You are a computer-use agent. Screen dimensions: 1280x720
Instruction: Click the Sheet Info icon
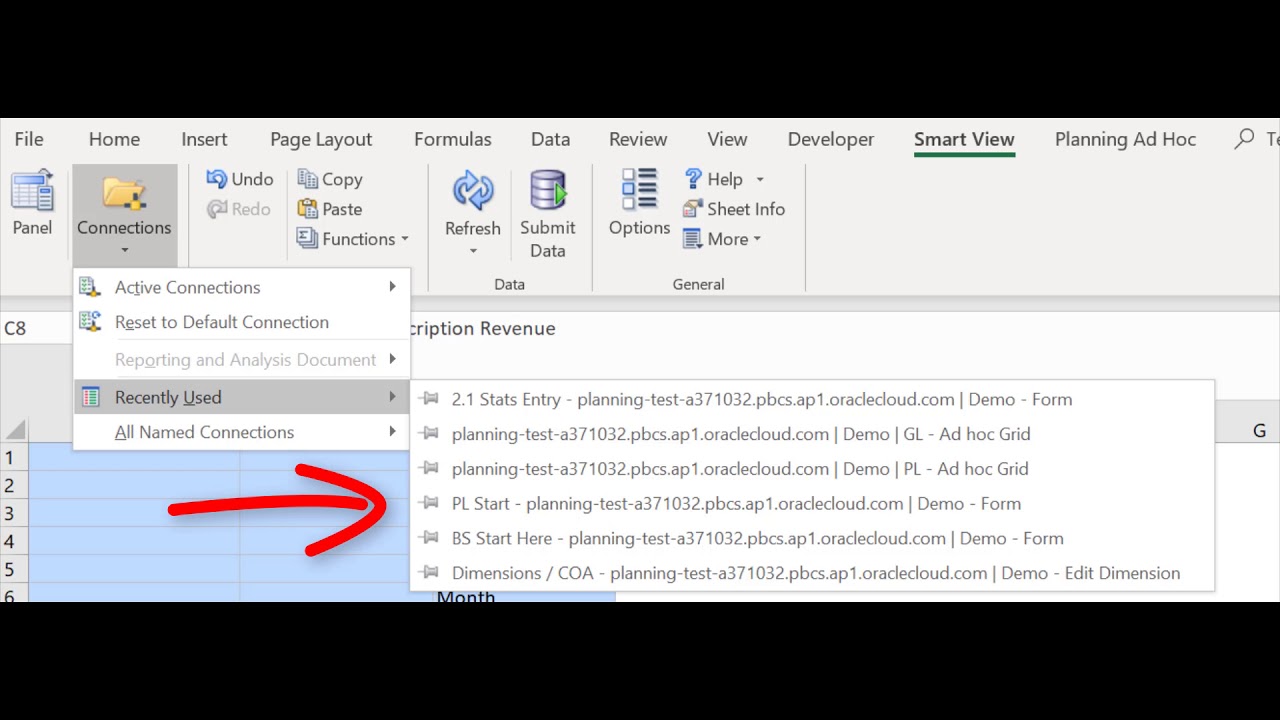click(x=693, y=209)
